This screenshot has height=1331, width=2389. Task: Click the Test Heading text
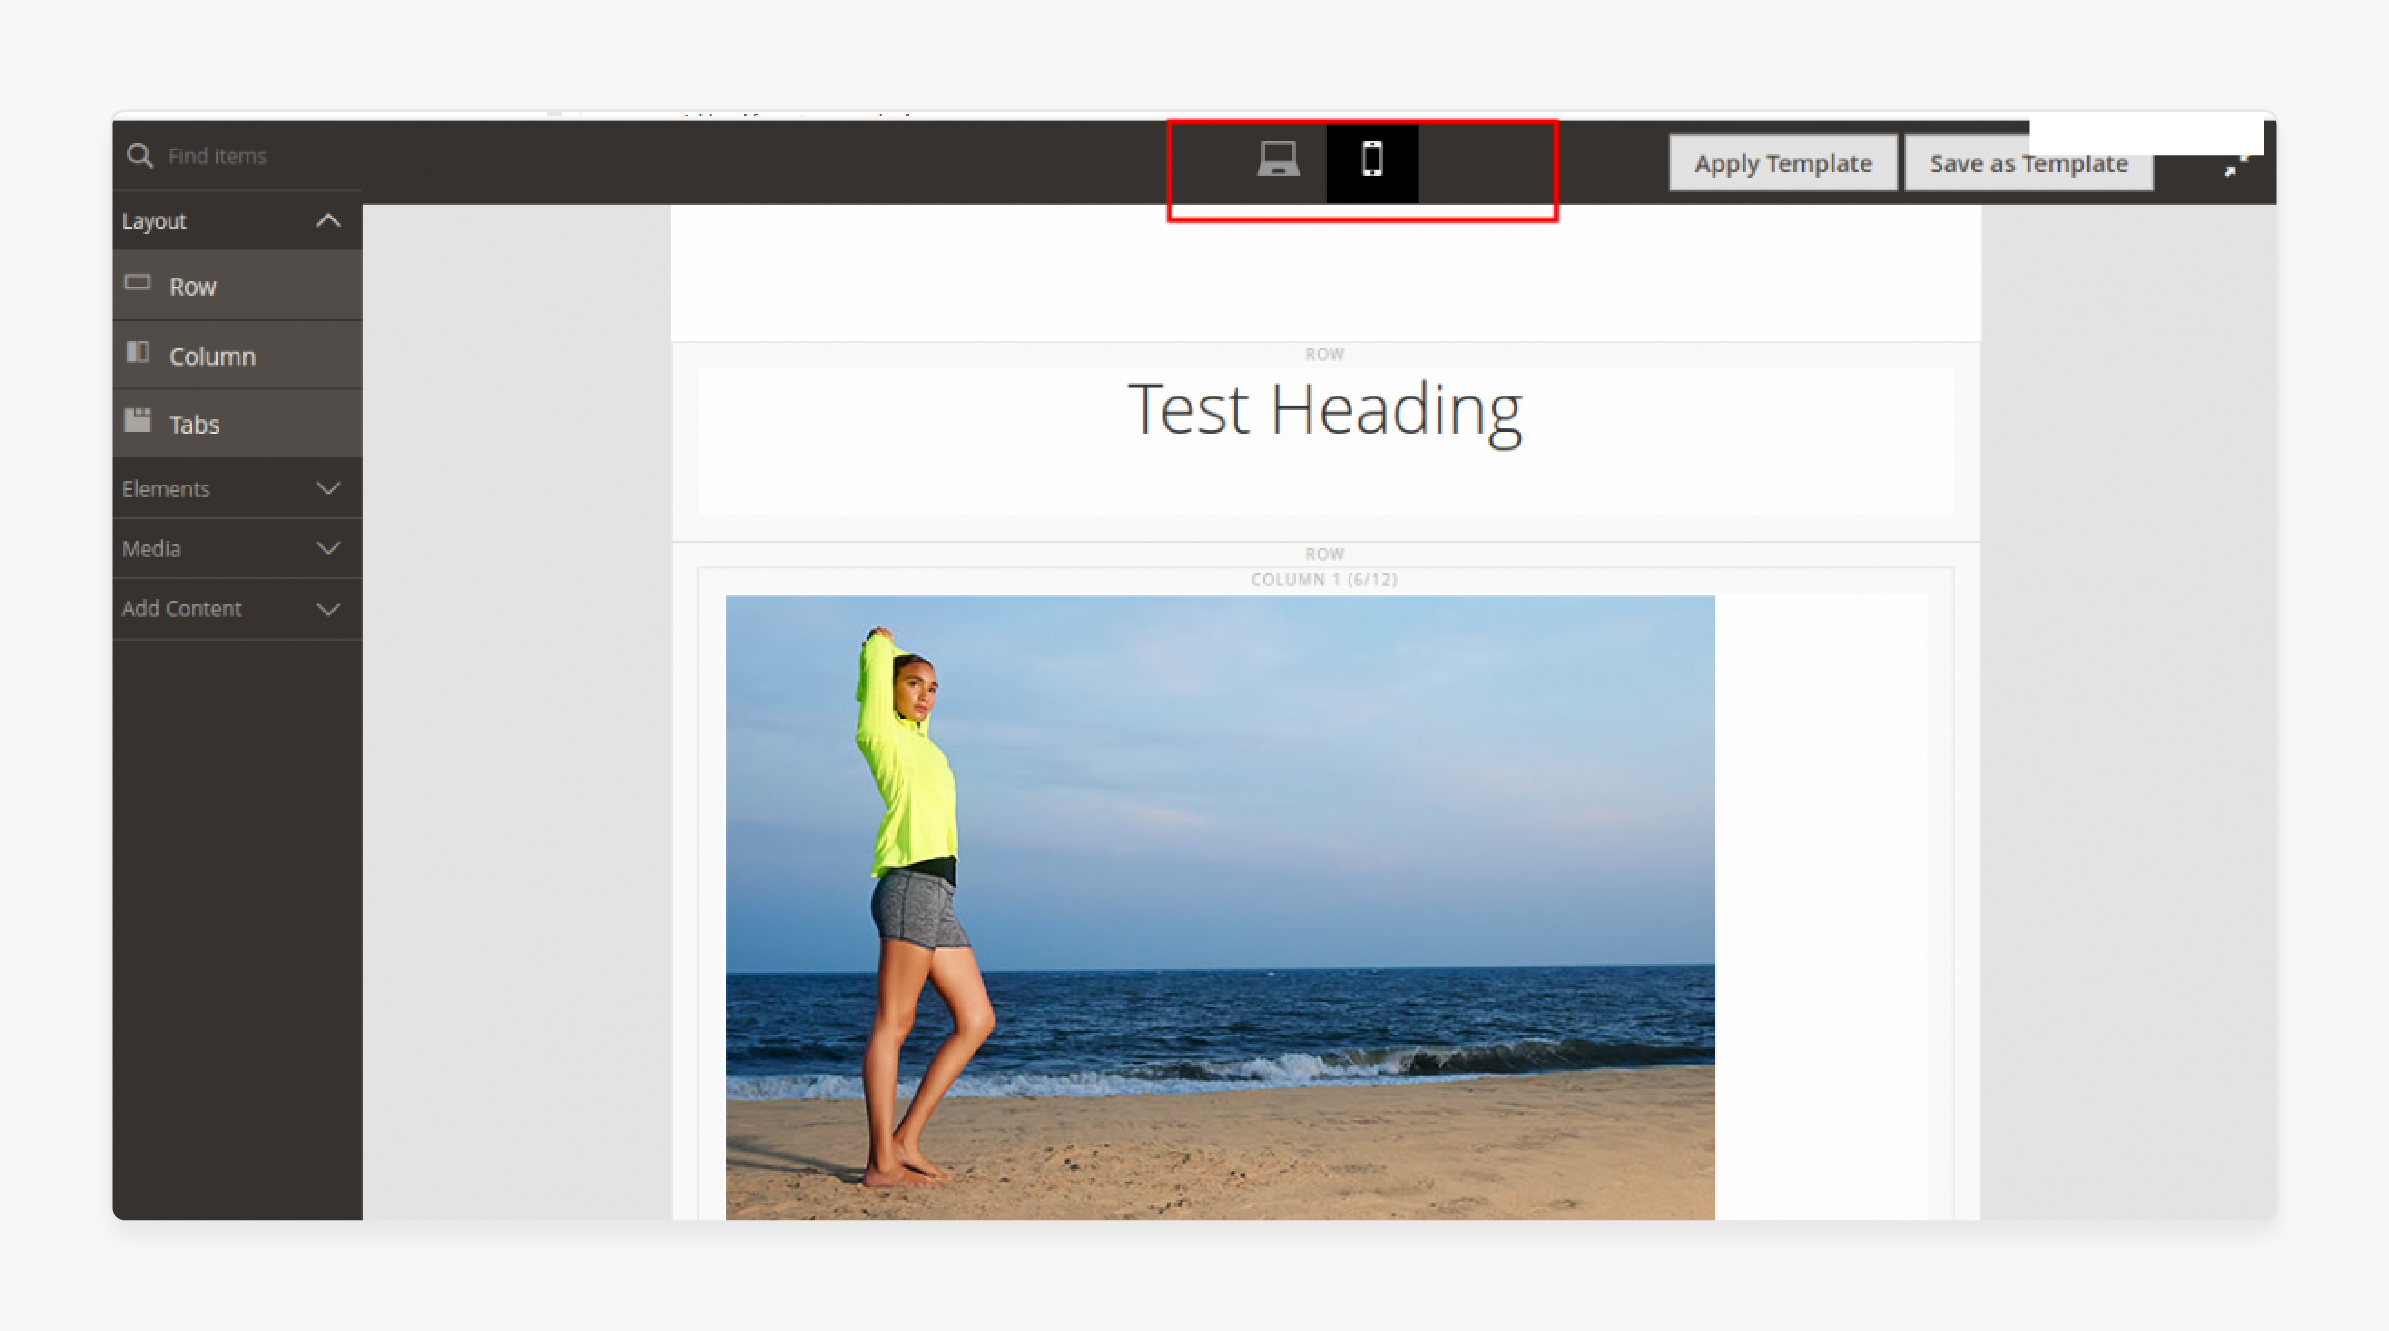click(x=1325, y=411)
